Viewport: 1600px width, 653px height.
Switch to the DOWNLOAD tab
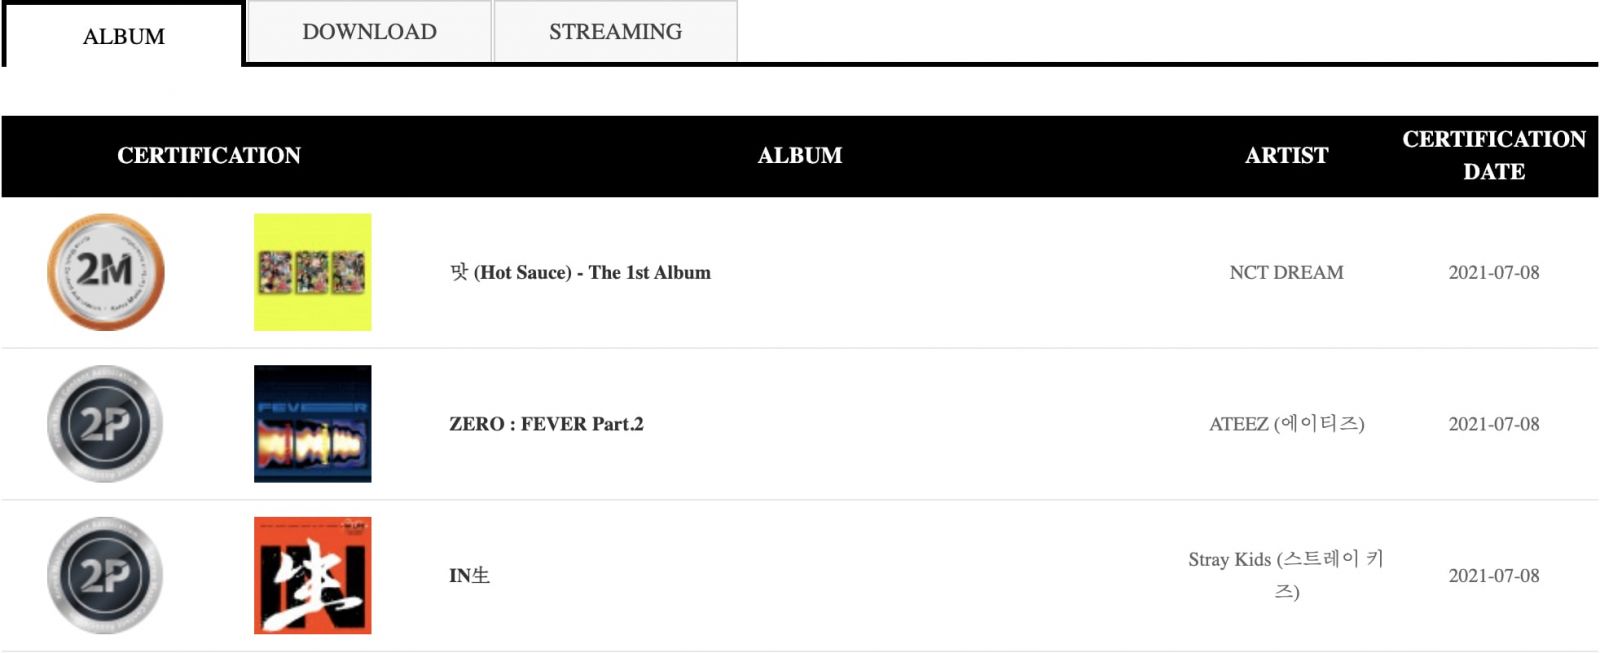point(369,31)
